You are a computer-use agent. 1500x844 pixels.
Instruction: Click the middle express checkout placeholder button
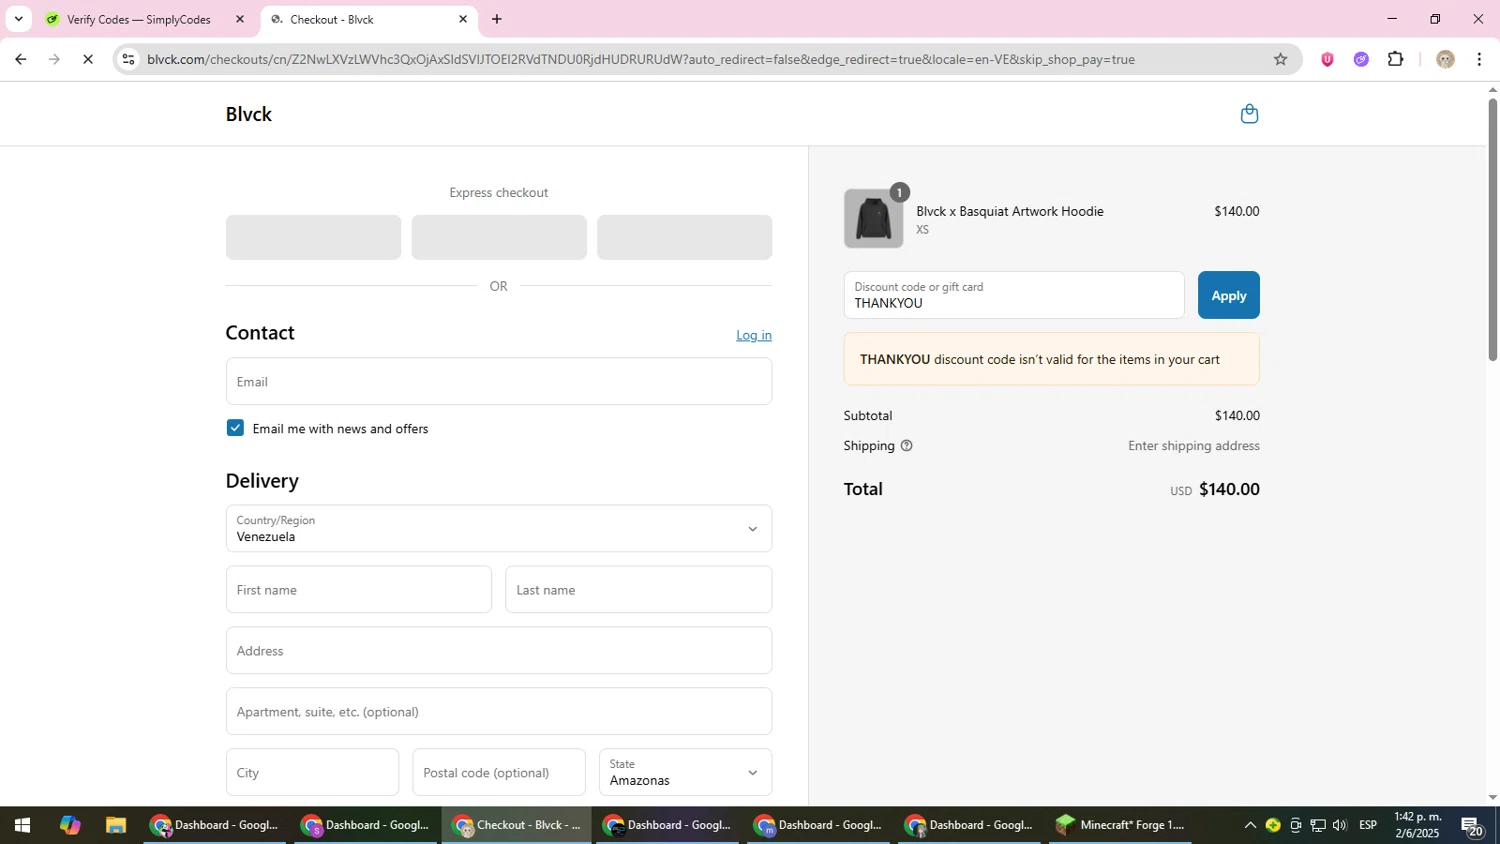[x=499, y=237]
